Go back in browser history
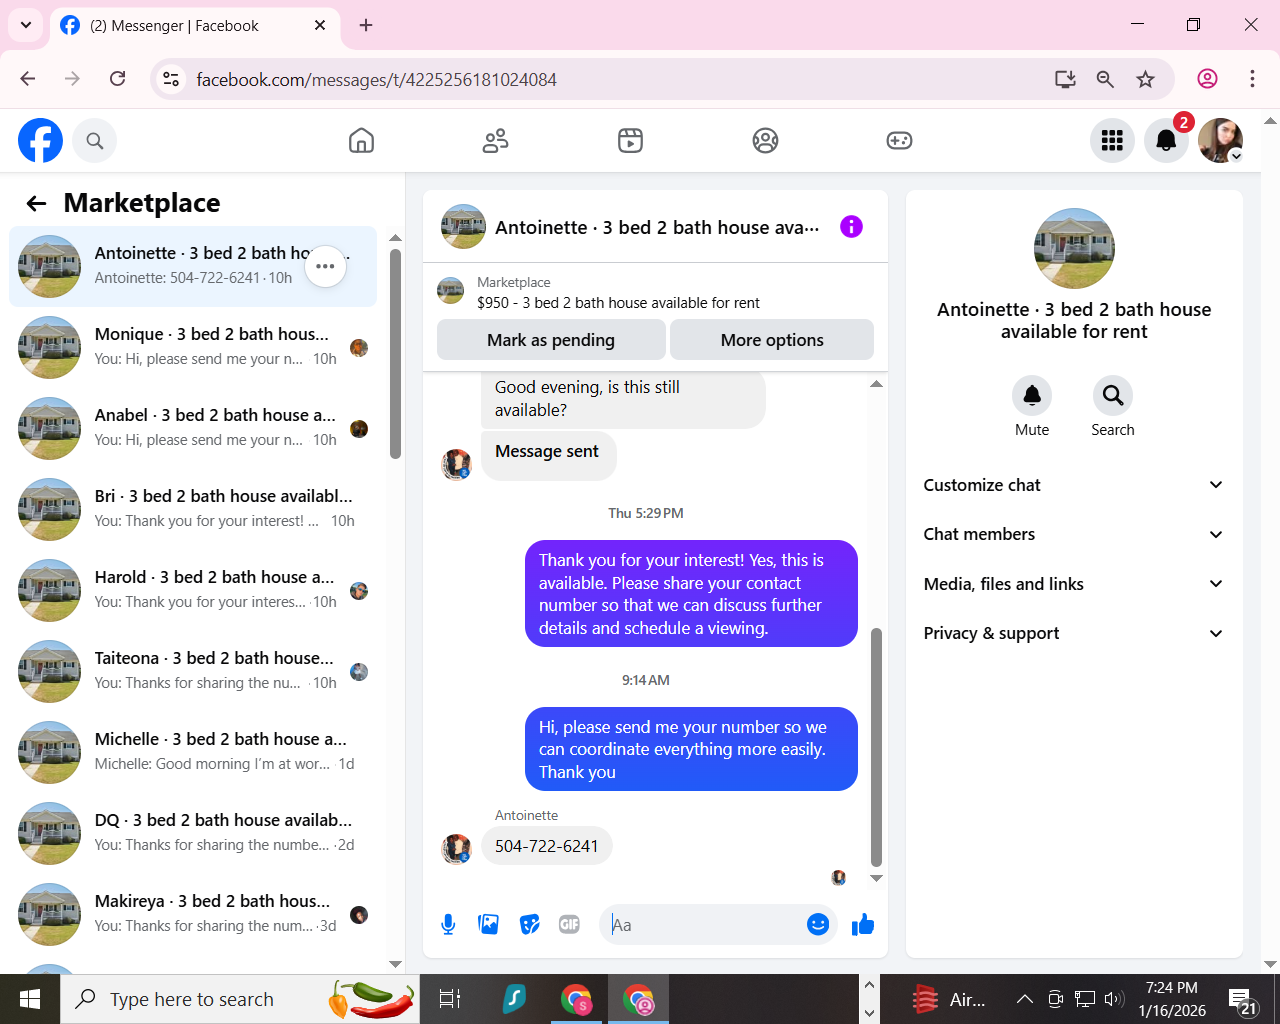Image resolution: width=1280 pixels, height=1024 pixels. [28, 79]
